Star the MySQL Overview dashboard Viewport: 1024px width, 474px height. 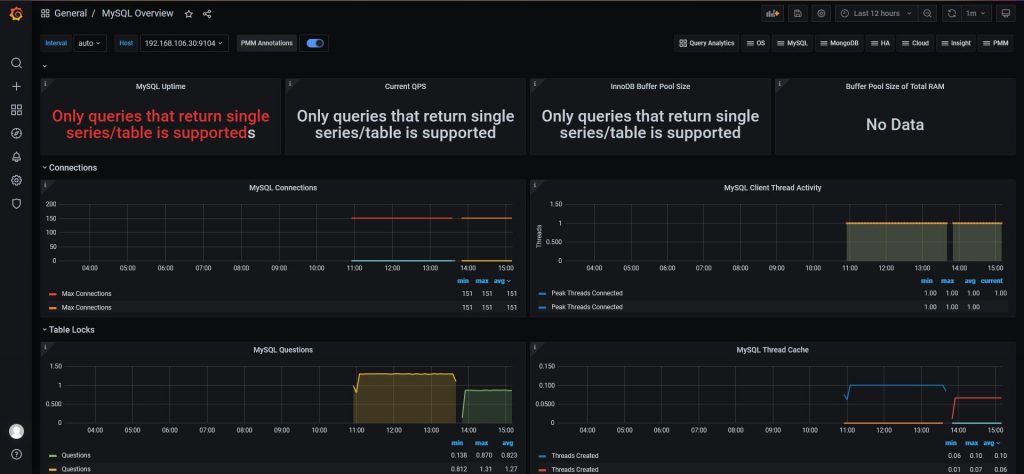189,14
